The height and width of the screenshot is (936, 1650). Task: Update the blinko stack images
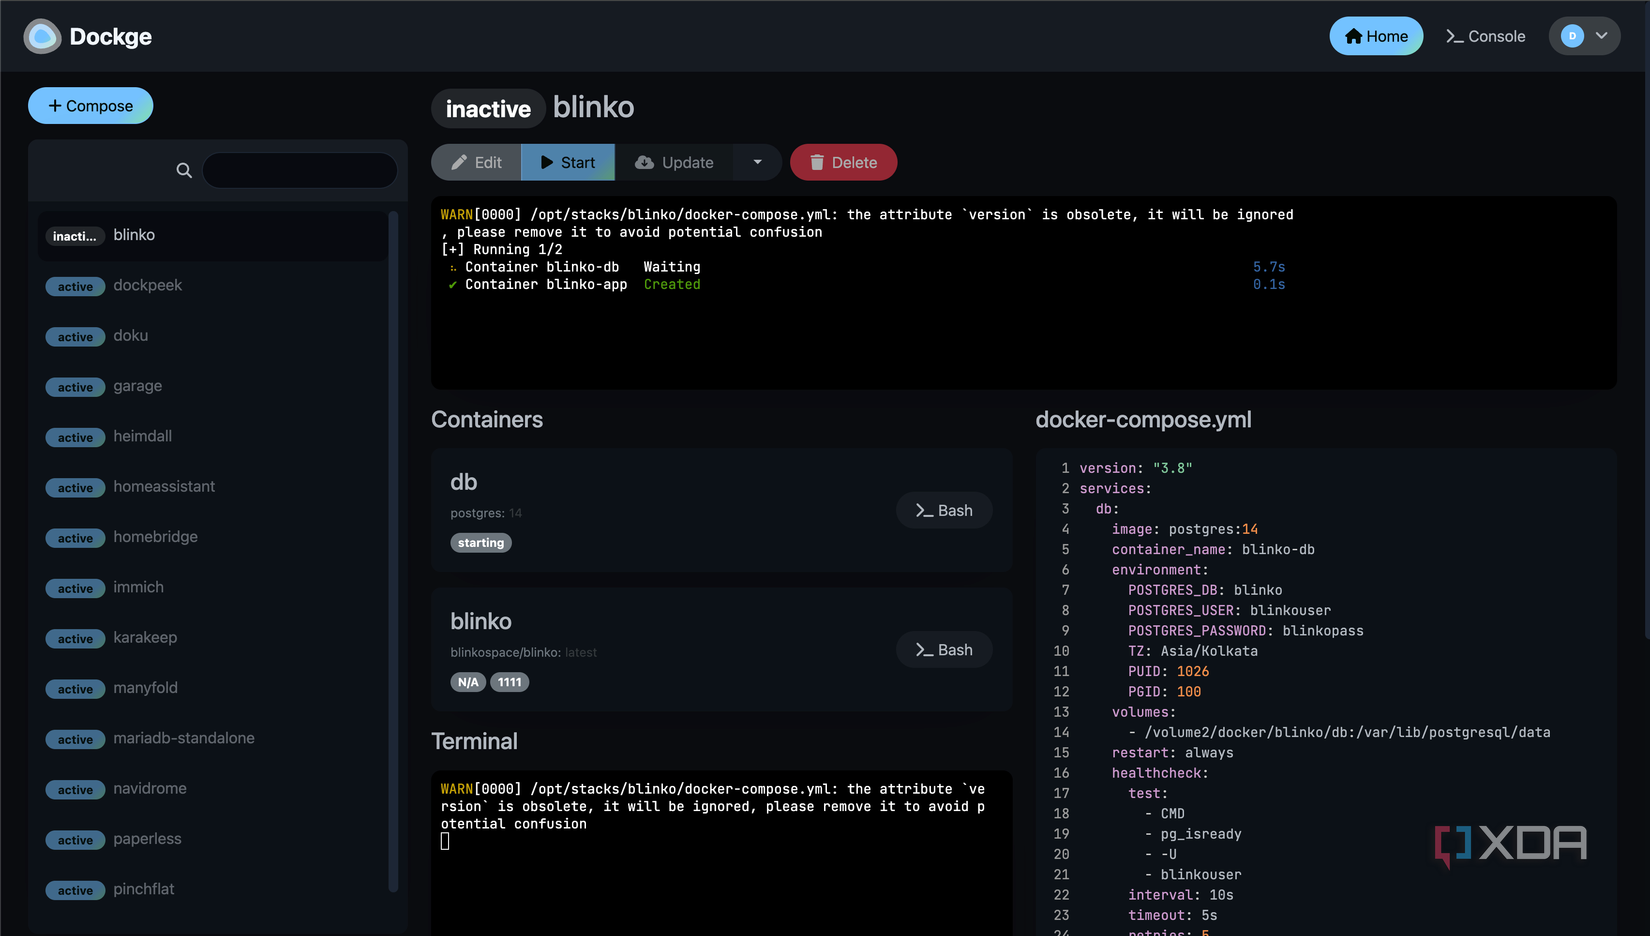click(x=675, y=162)
